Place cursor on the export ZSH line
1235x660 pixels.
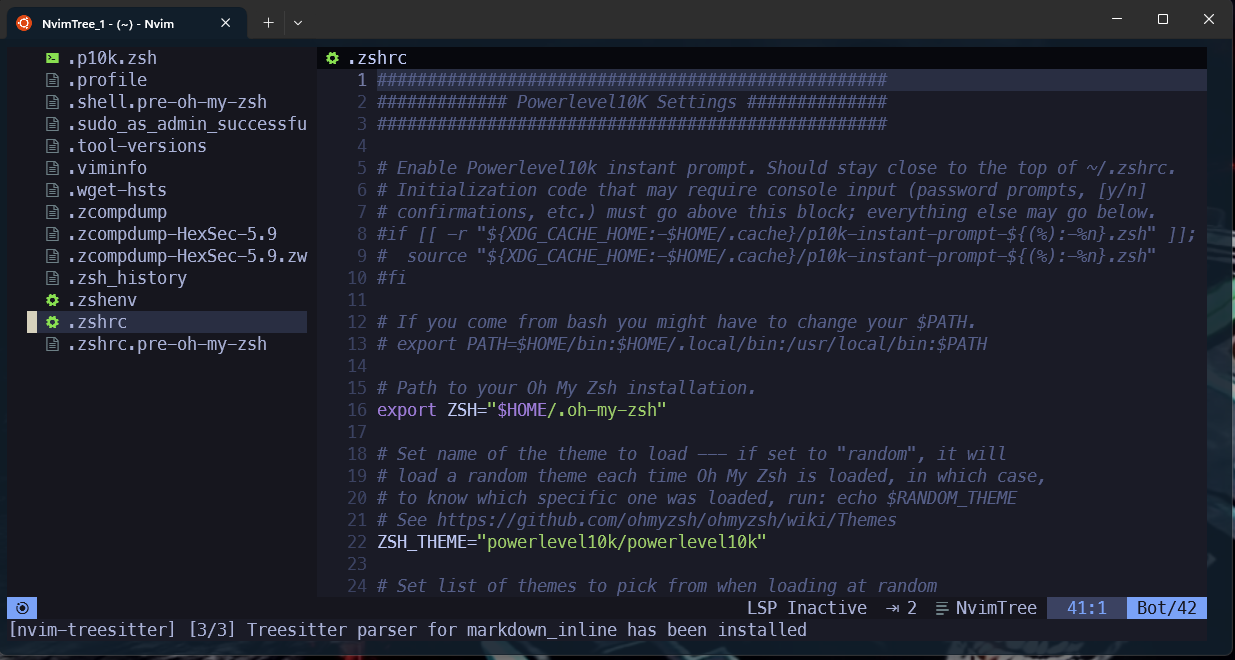coord(522,410)
